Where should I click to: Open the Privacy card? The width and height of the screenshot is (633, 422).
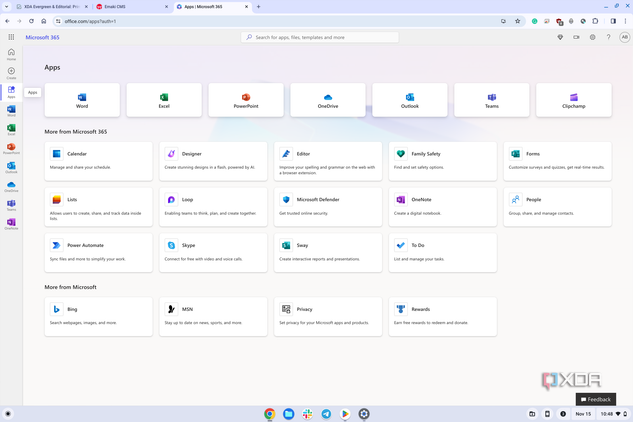(328, 317)
